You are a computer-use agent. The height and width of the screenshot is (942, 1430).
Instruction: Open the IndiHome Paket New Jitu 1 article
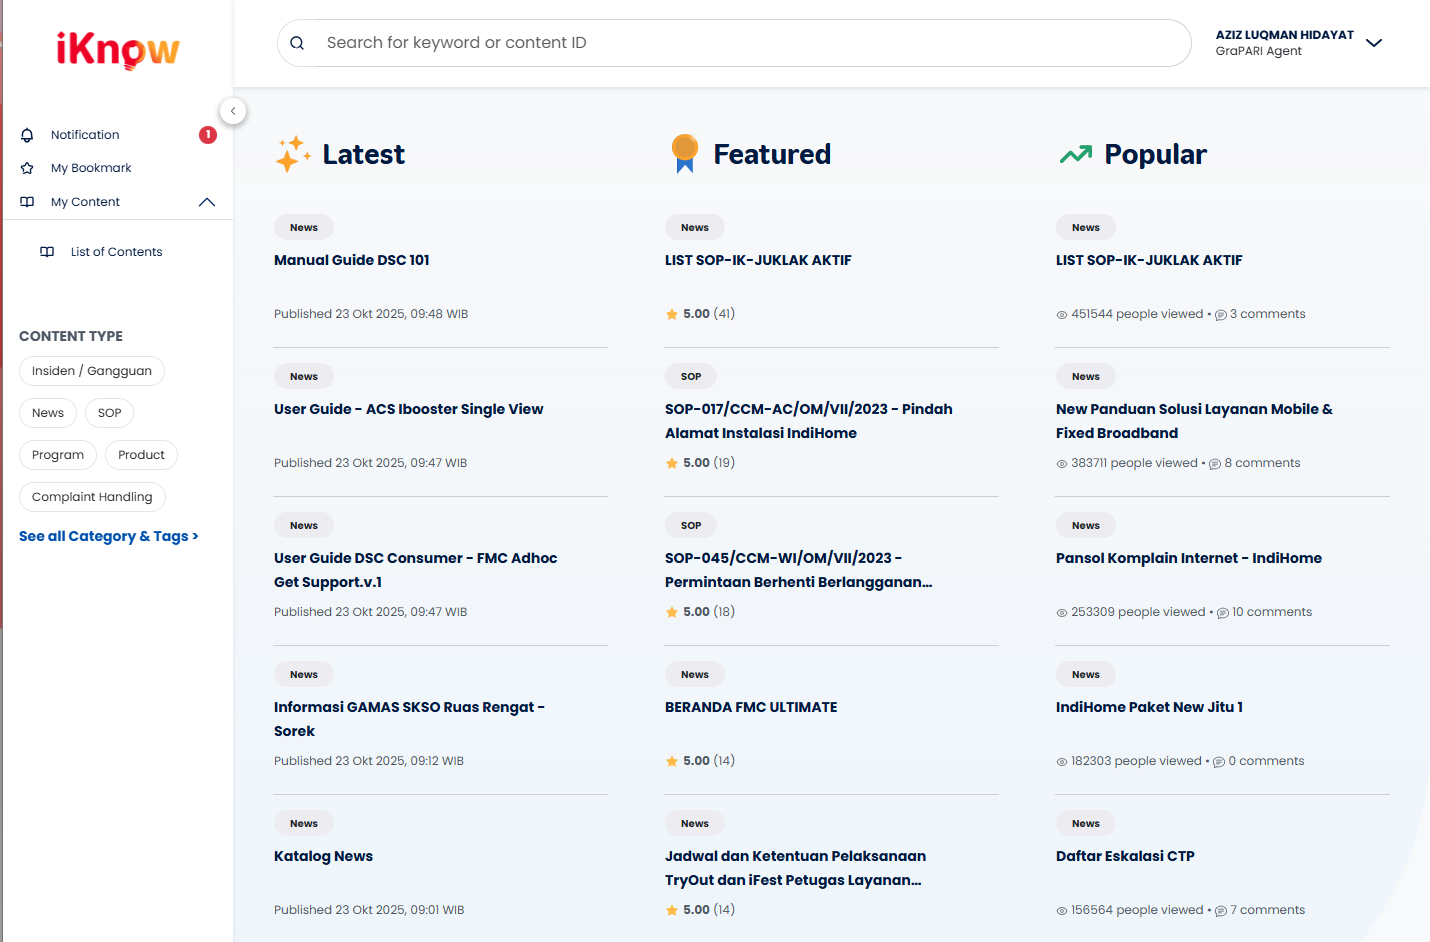click(1149, 707)
